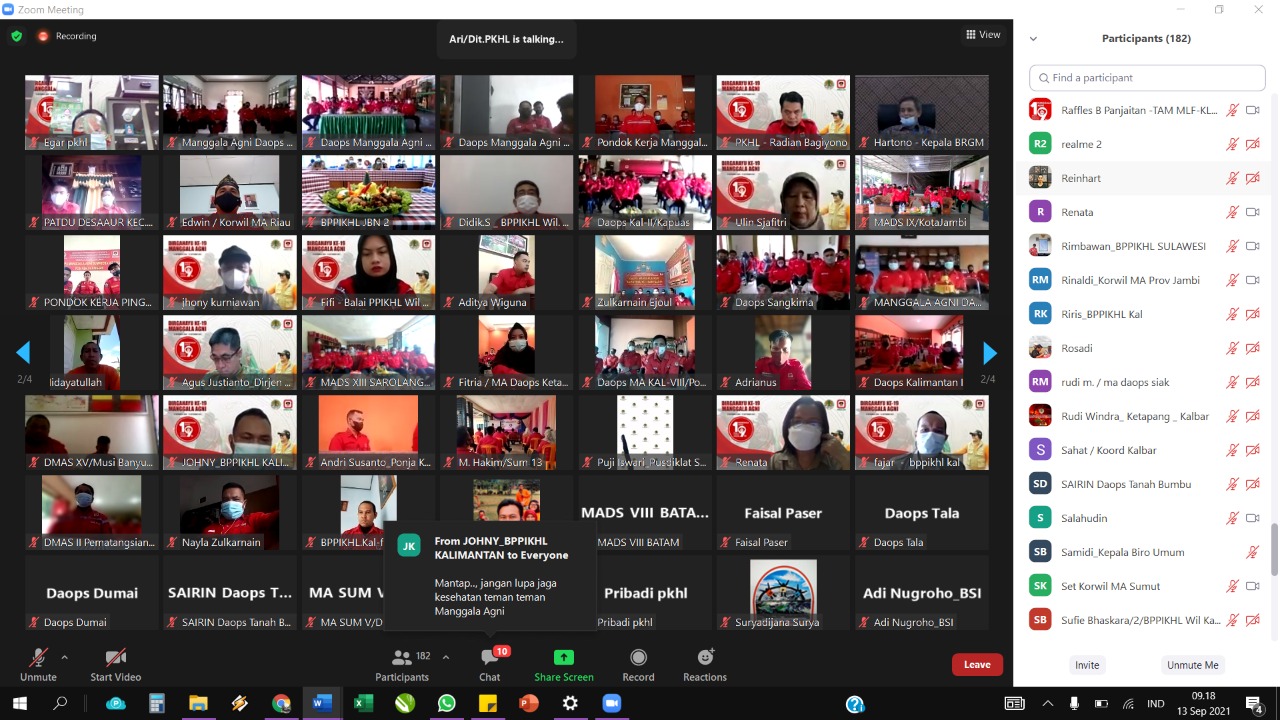Viewport: 1280px width, 720px height.
Task: Go to previous gallery page arrow
Action: (x=23, y=353)
